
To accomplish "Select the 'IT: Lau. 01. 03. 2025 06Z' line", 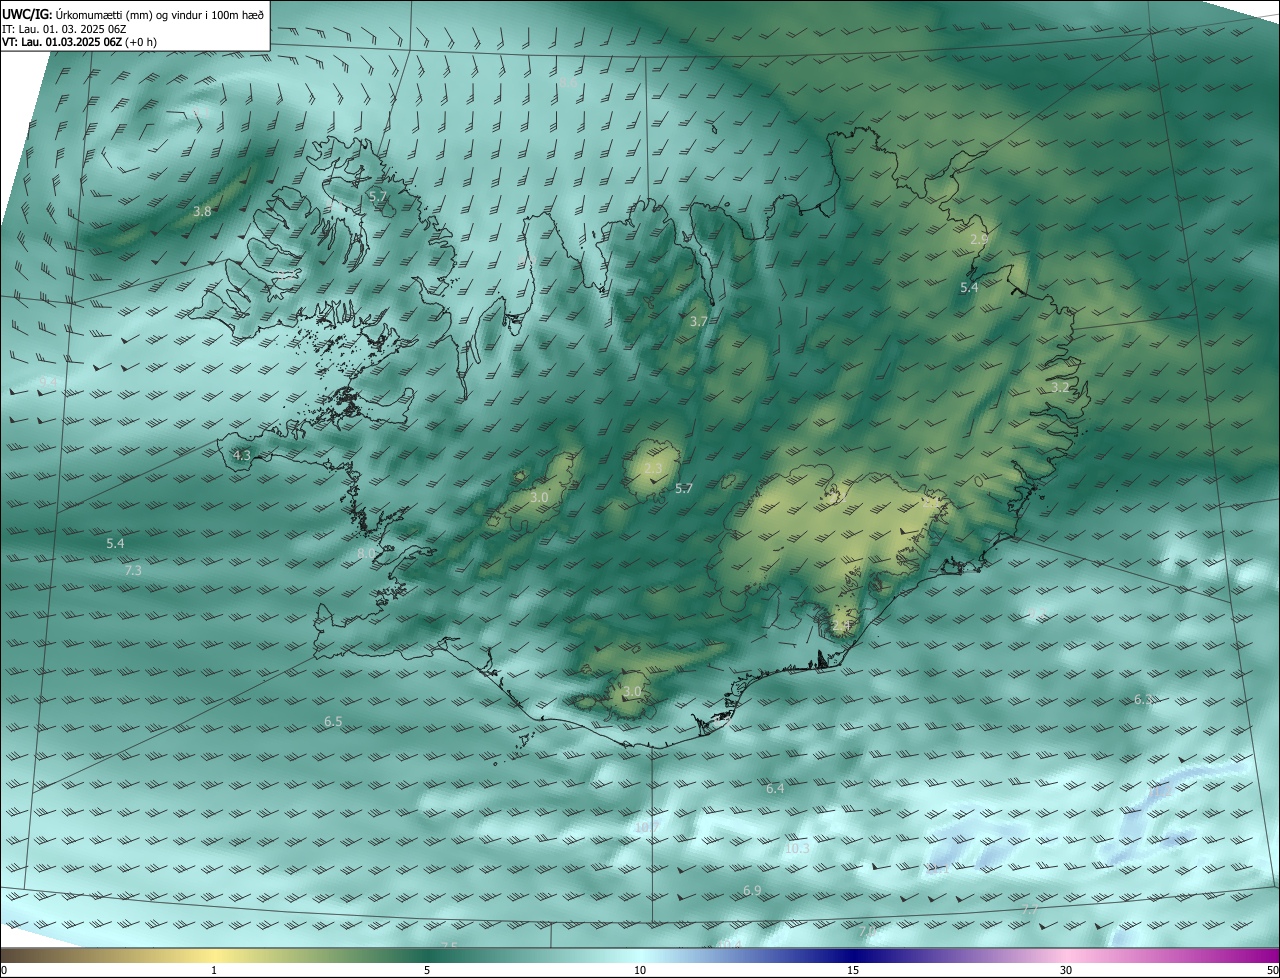I will [64, 28].
